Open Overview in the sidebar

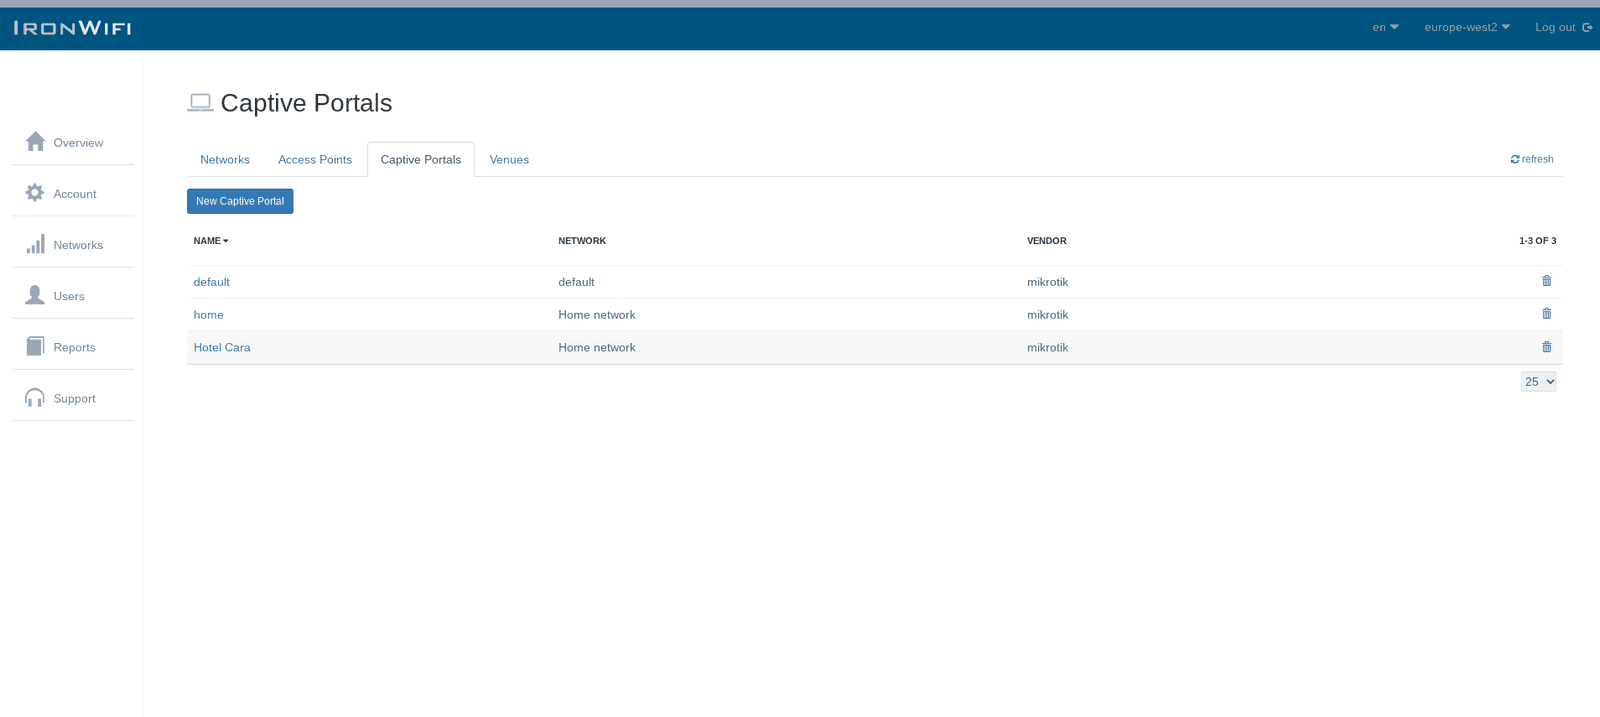tap(78, 143)
